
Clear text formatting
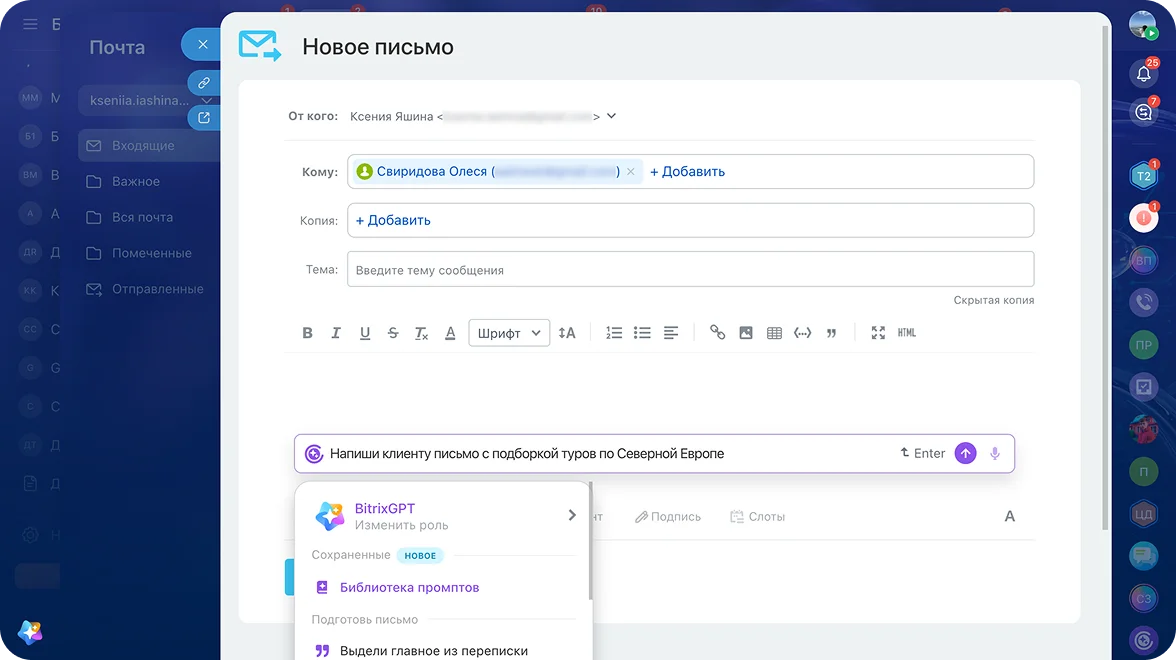(x=422, y=333)
